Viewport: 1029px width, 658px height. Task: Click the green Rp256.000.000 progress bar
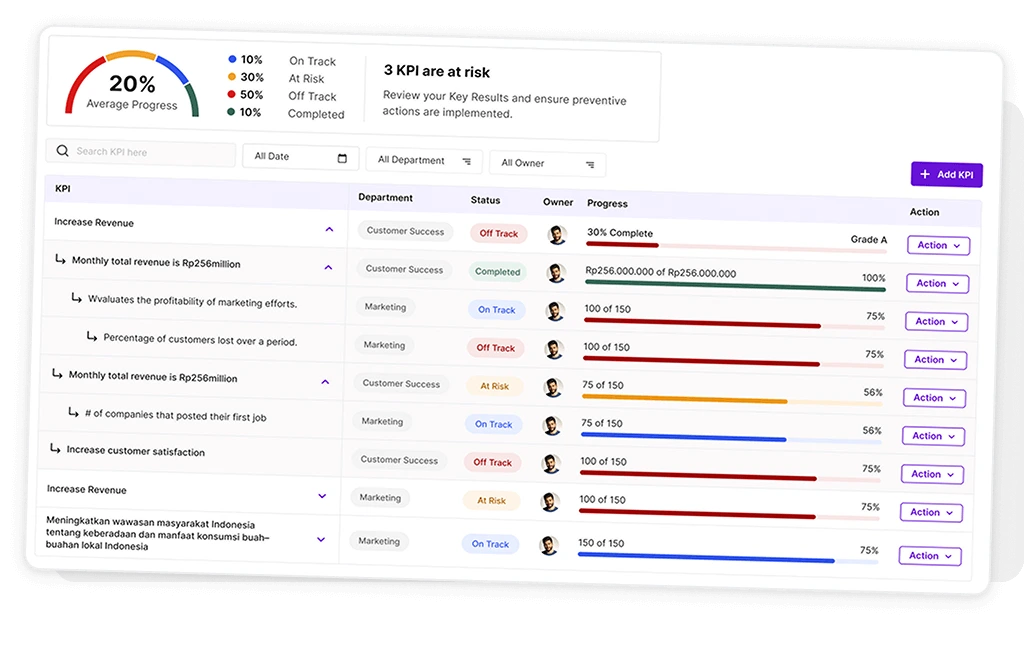click(734, 288)
